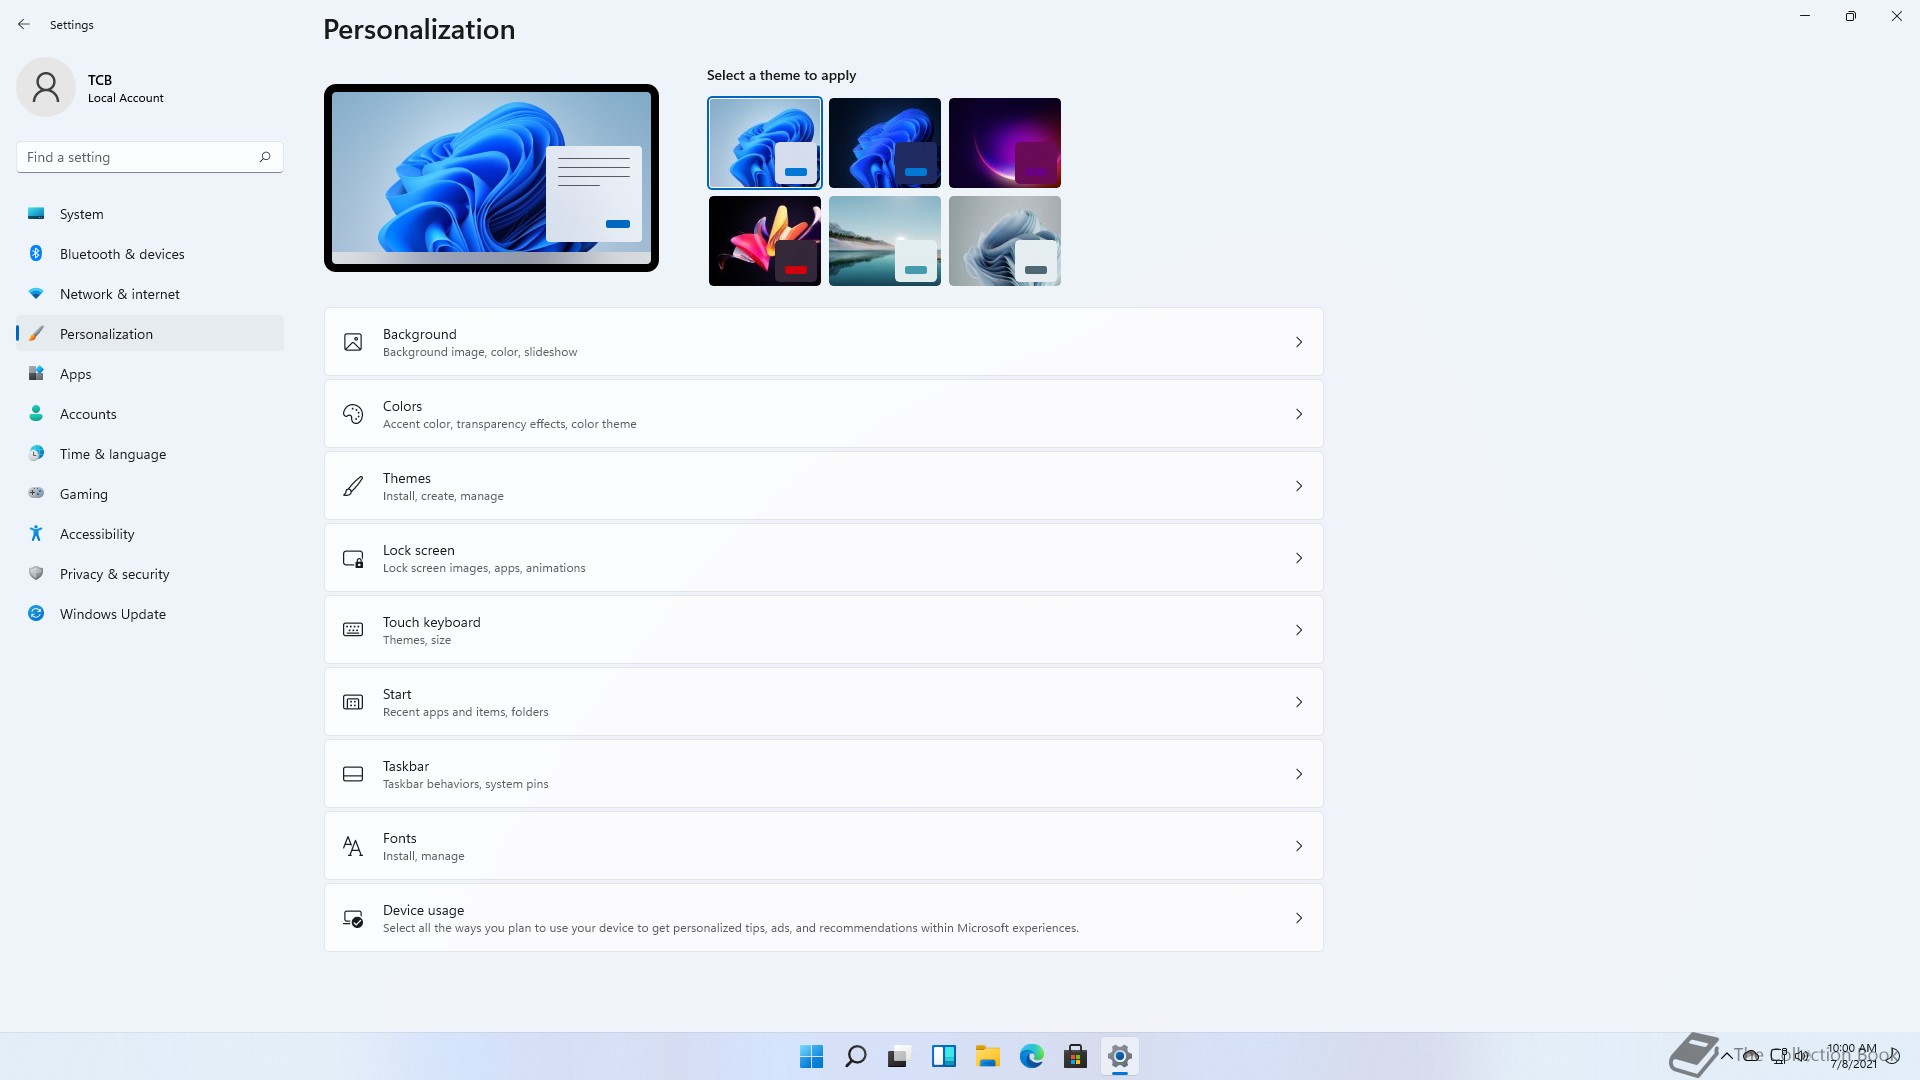Open taskbar Search magnifier
The image size is (1920, 1080).
pos(855,1056)
